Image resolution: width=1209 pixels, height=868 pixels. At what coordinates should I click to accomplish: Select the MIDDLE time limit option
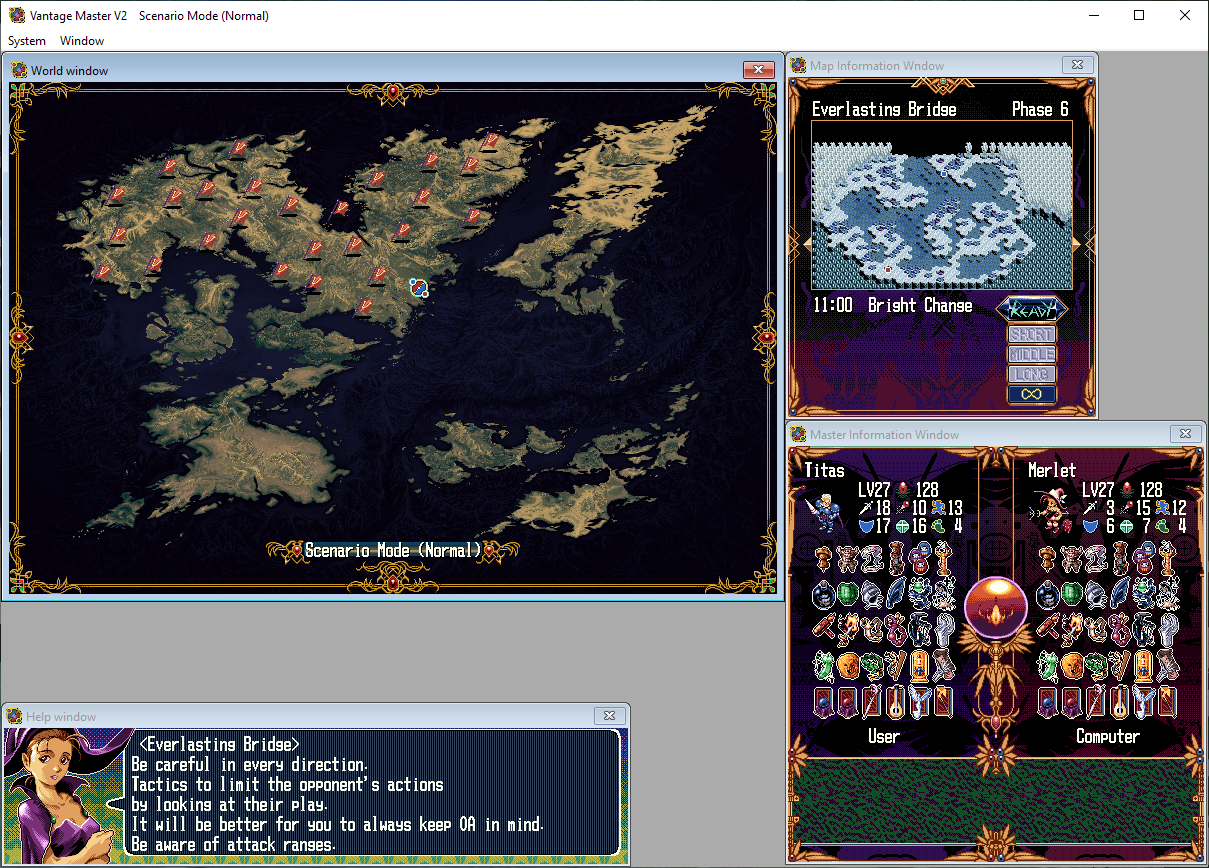(1031, 354)
